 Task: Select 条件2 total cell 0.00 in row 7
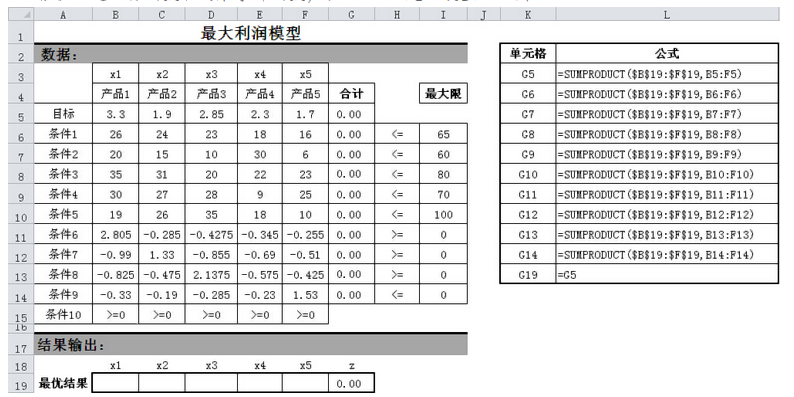click(x=351, y=154)
